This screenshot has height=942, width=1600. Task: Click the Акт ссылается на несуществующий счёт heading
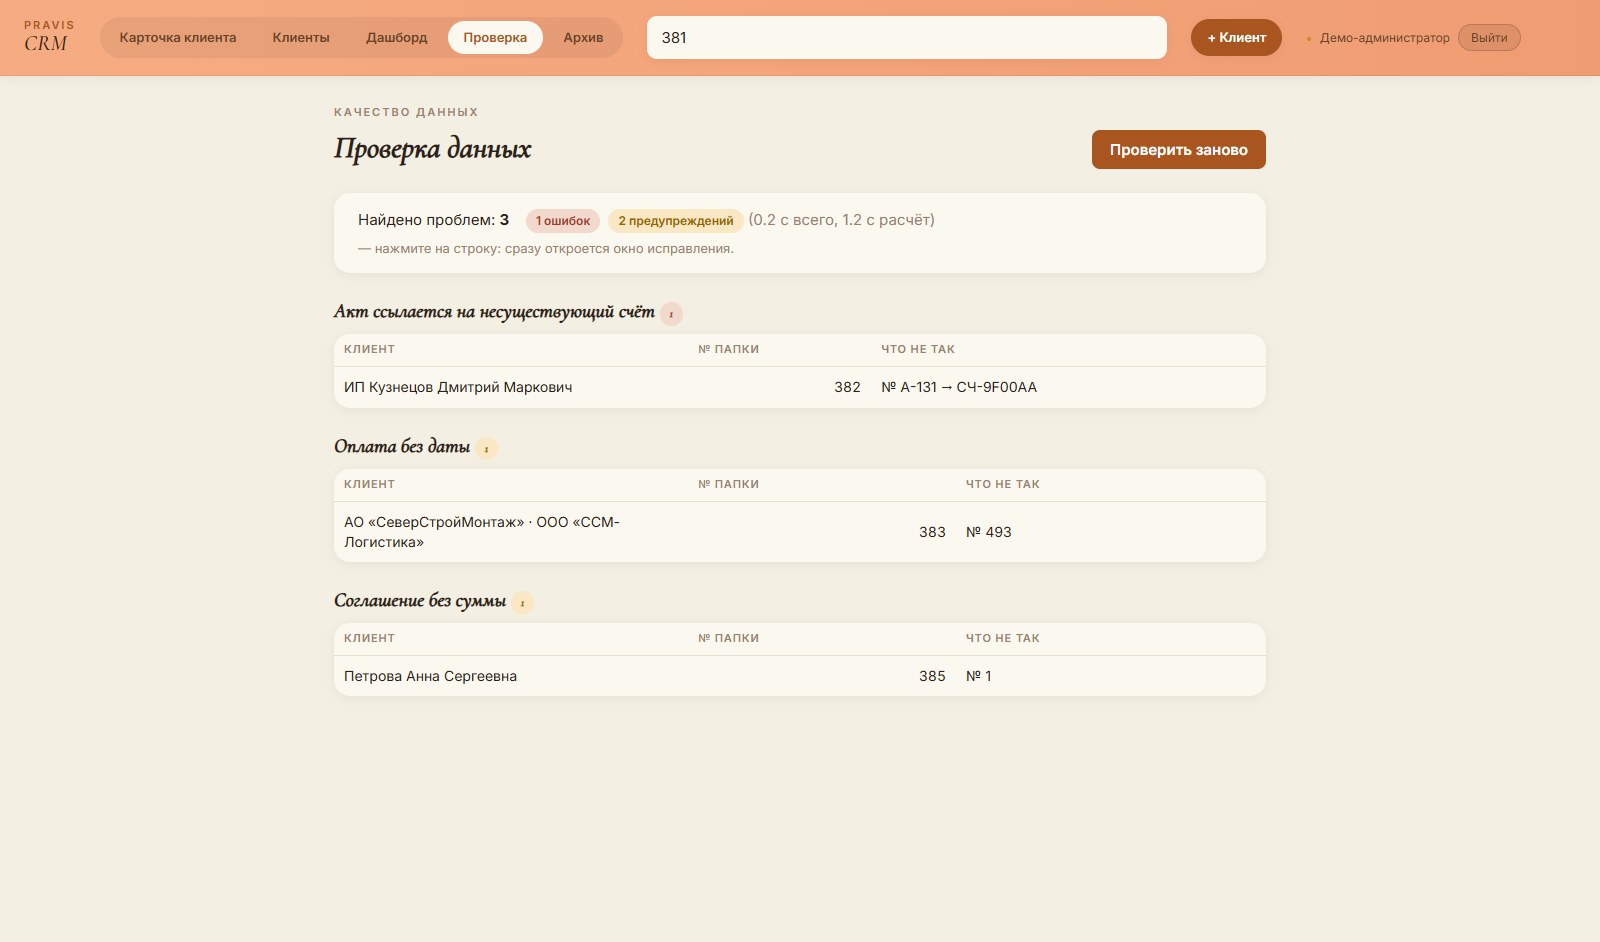(x=494, y=312)
